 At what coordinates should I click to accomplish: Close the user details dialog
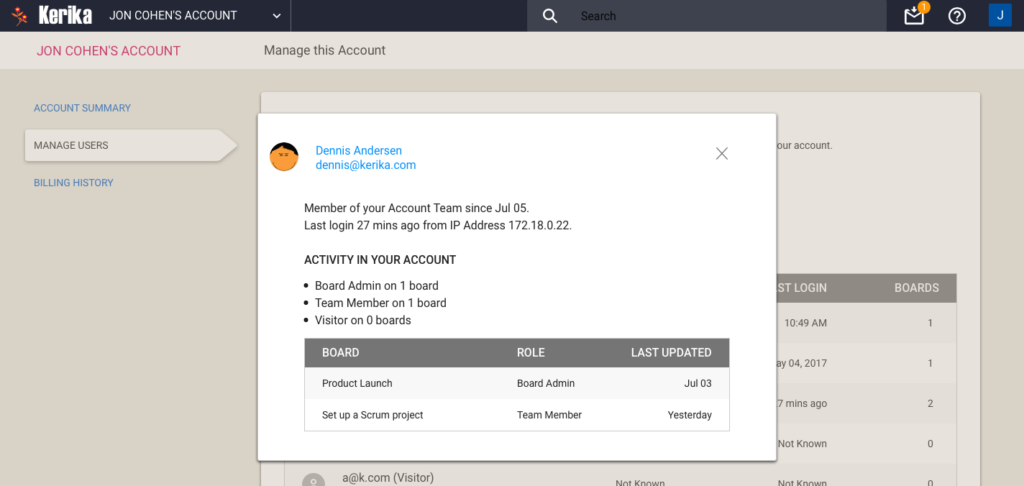[x=722, y=154]
